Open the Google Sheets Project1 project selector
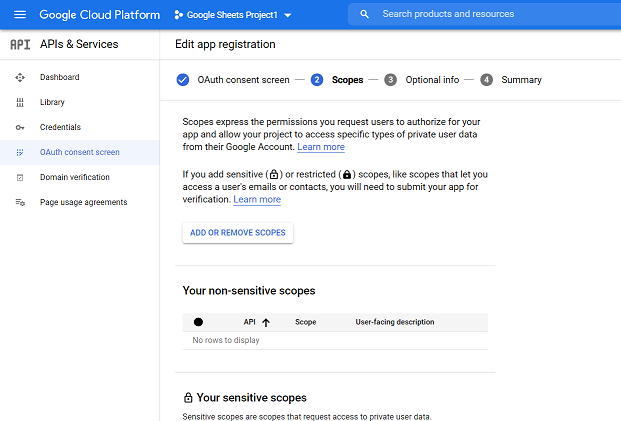Image resolution: width=621 pixels, height=421 pixels. pos(232,15)
